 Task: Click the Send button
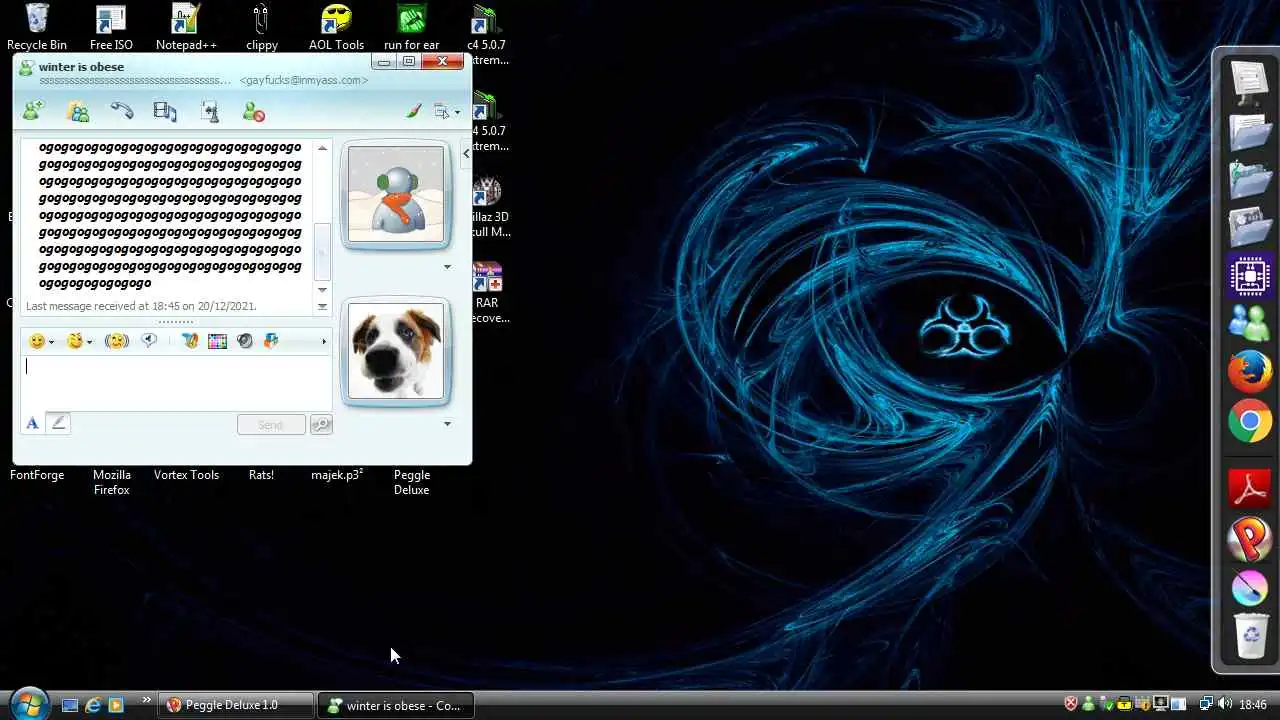coord(271,425)
